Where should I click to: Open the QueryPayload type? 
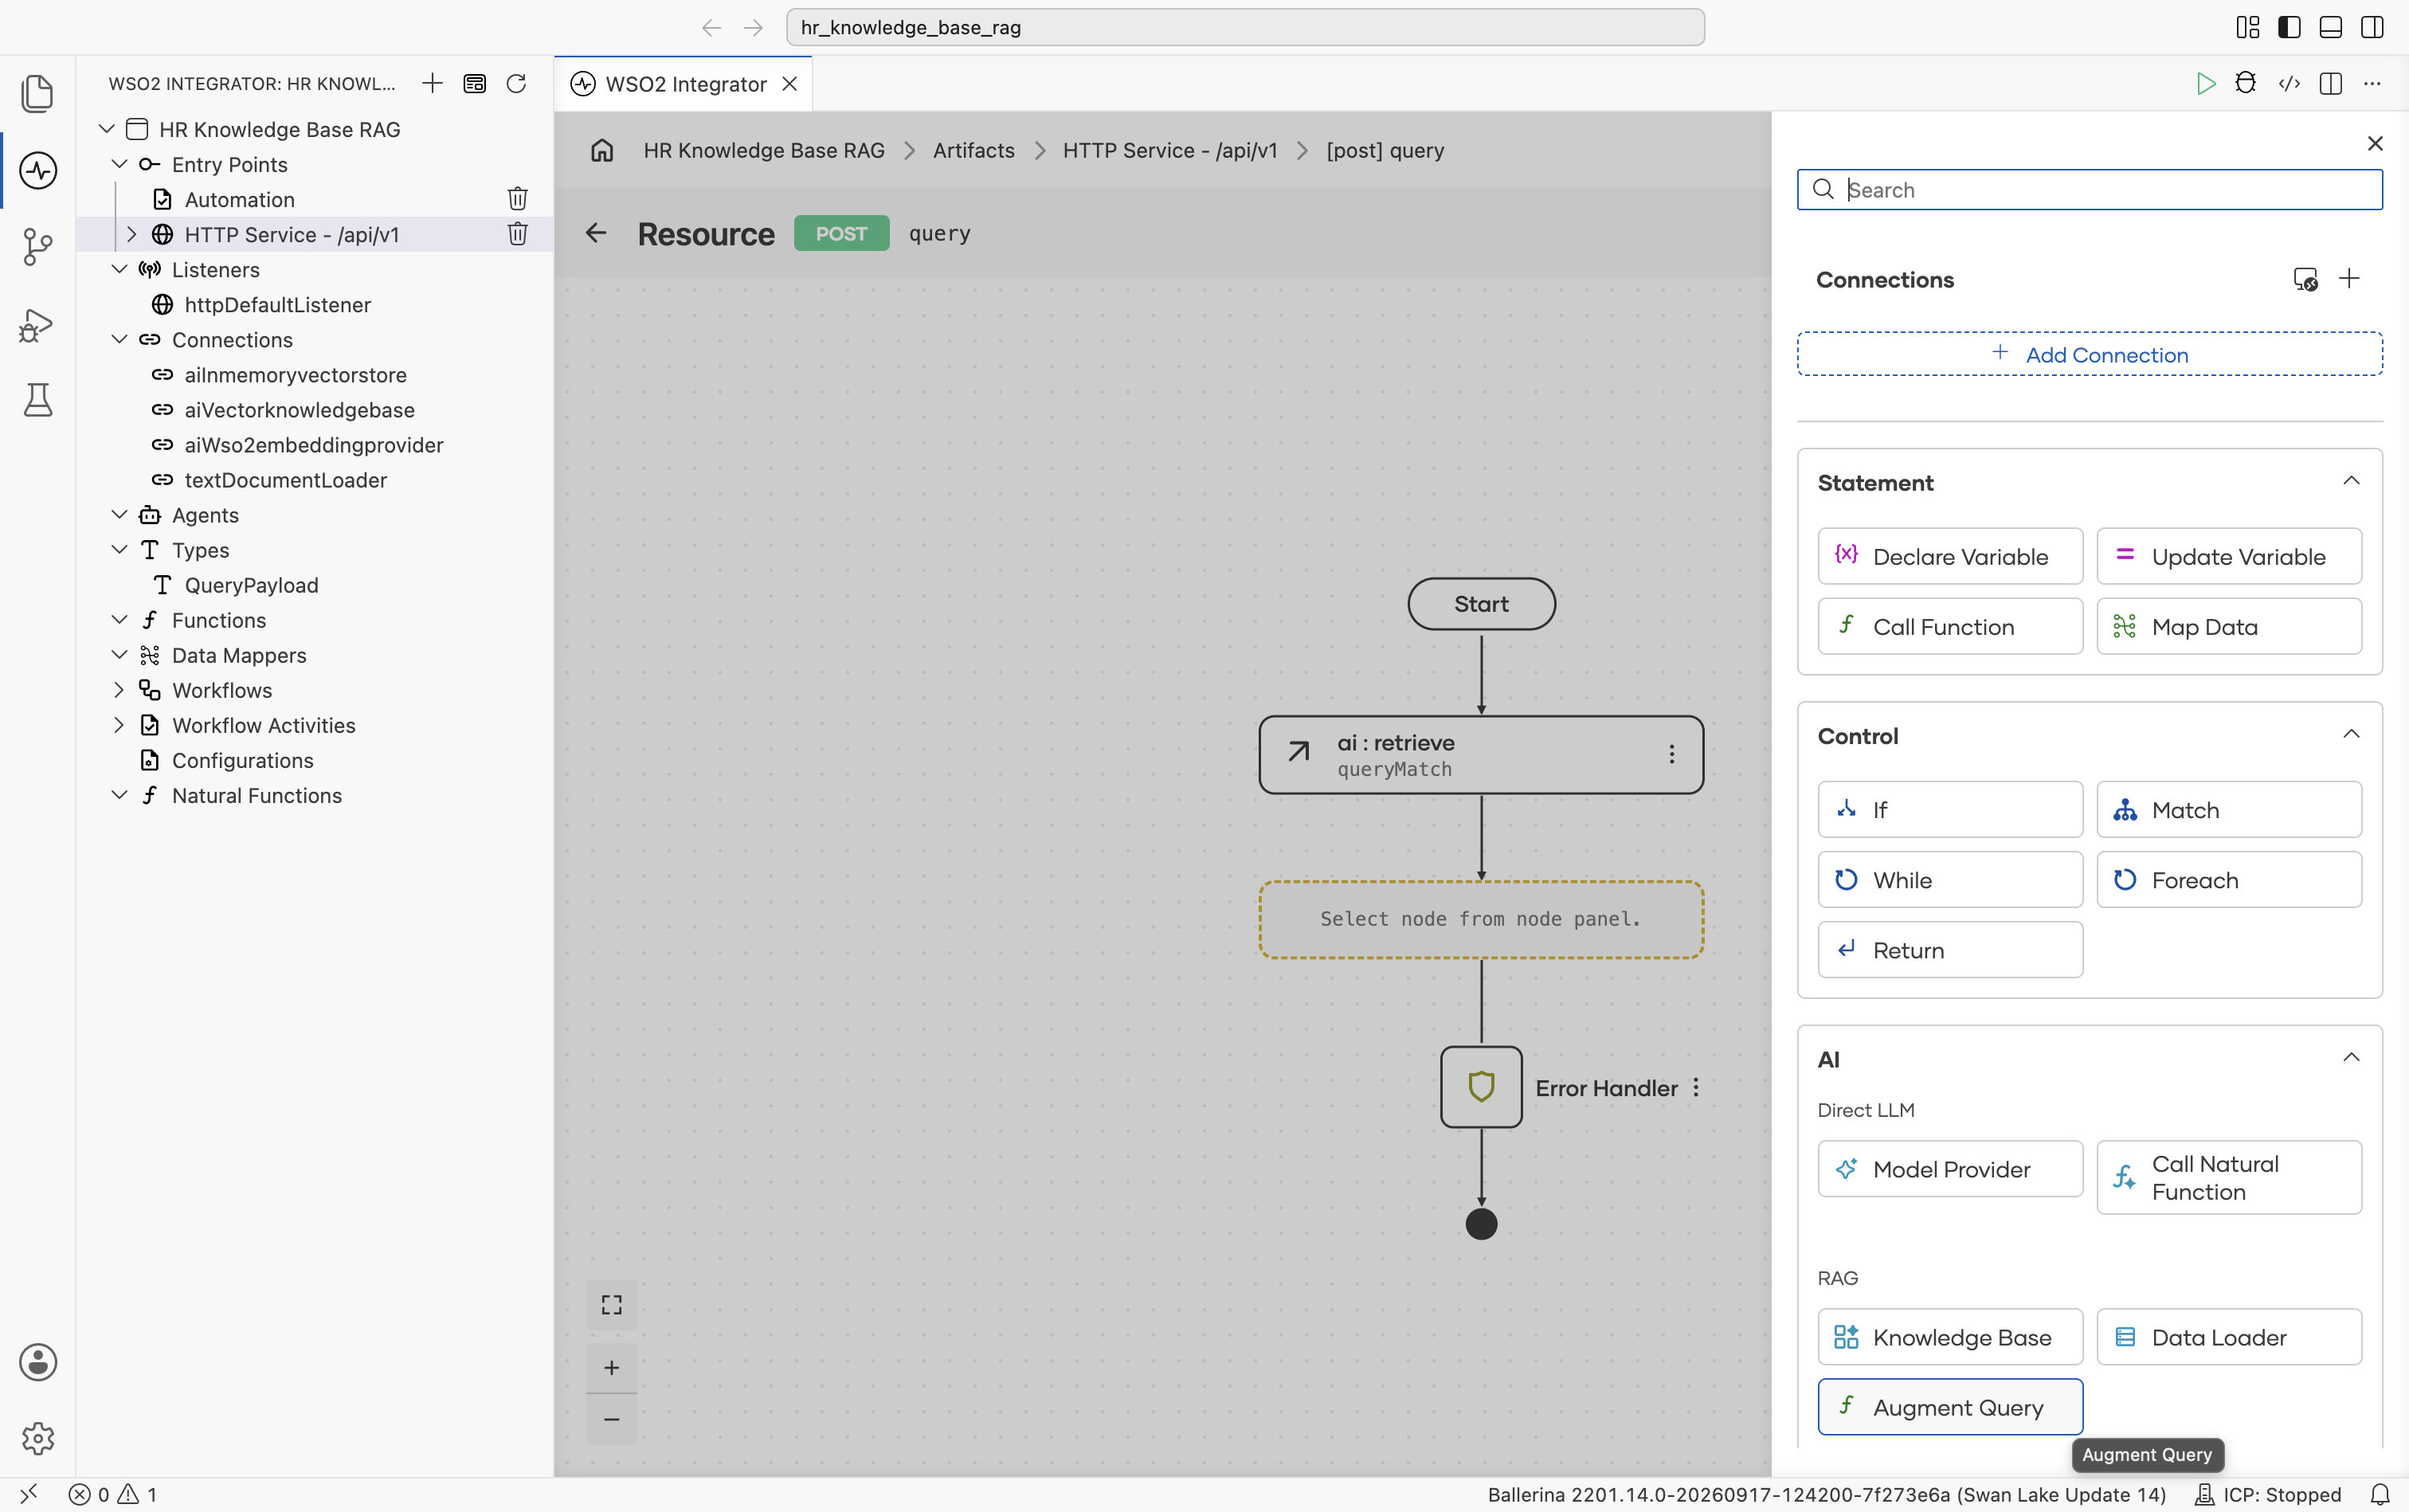(x=251, y=585)
